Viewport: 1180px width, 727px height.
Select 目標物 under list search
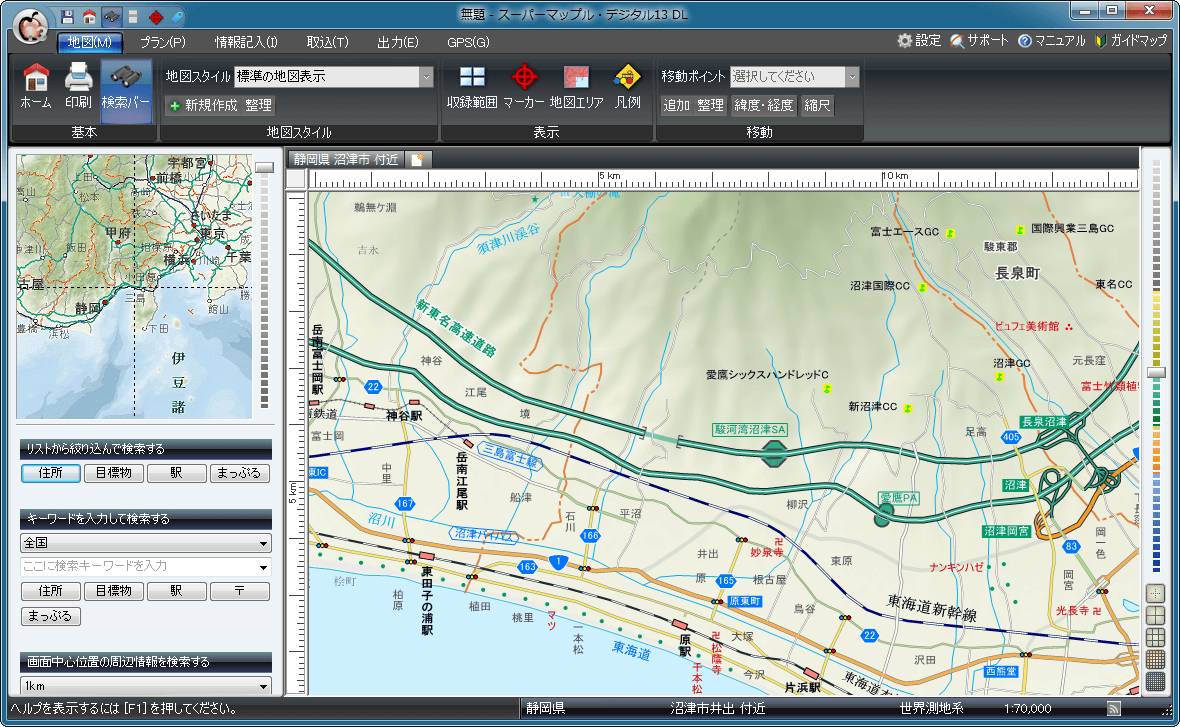coord(114,473)
